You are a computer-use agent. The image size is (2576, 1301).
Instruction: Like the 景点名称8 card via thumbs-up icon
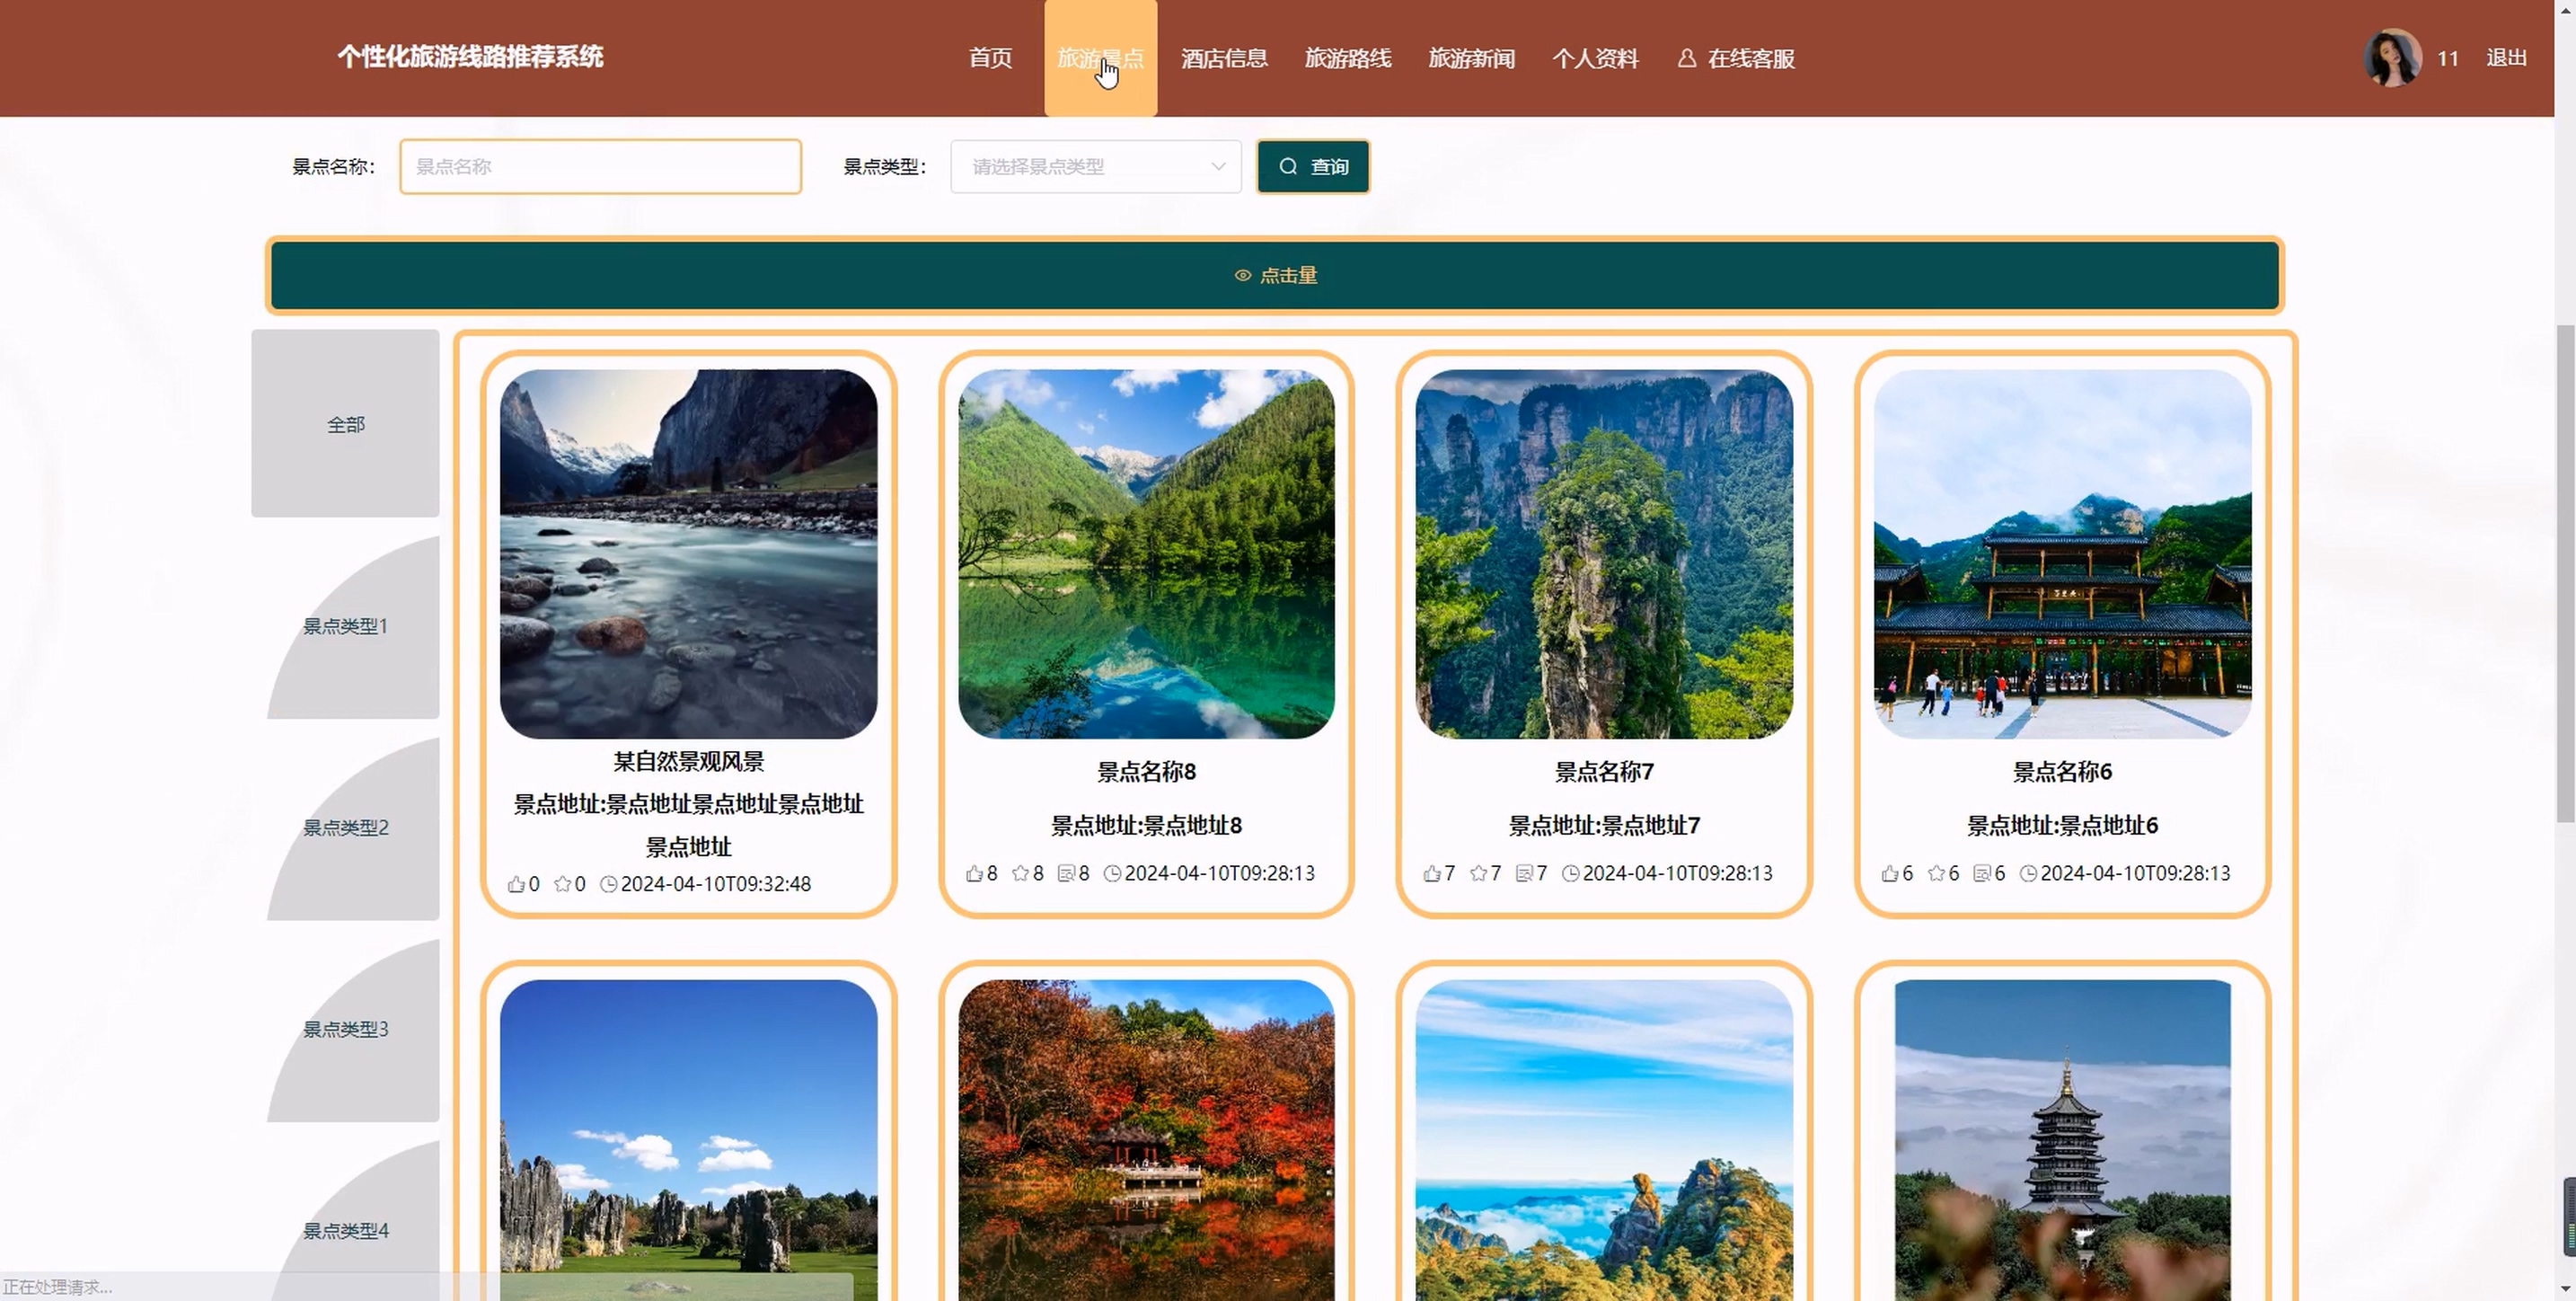click(x=974, y=873)
